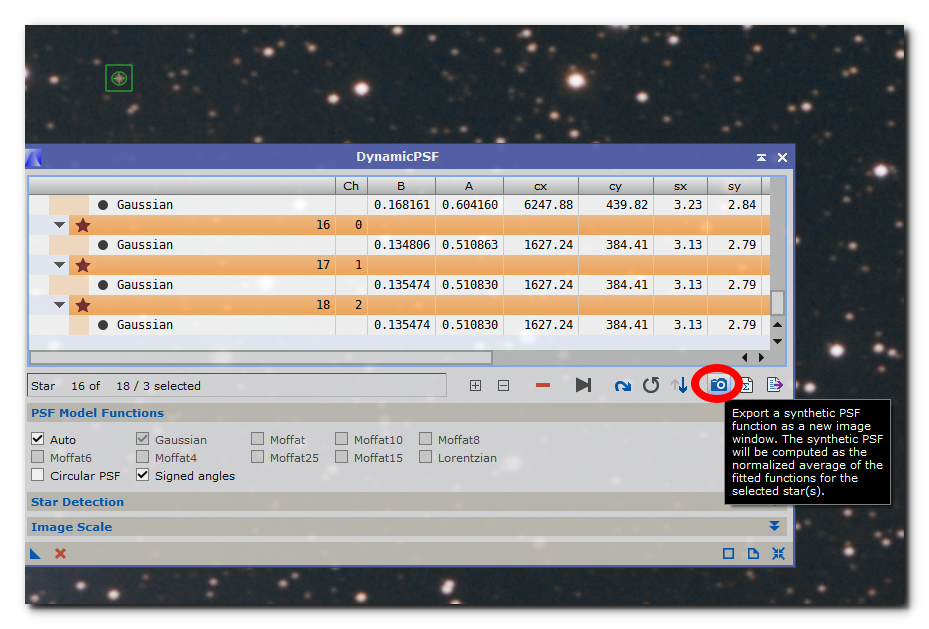The width and height of the screenshot is (929, 629).
Task: Click the DynamicPSF title bar triangle icon
Action: coord(34,158)
